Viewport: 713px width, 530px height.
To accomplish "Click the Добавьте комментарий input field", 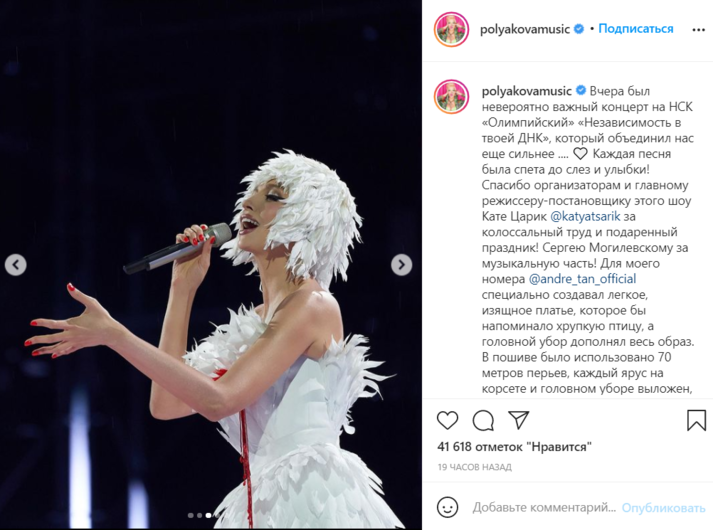I will point(544,507).
